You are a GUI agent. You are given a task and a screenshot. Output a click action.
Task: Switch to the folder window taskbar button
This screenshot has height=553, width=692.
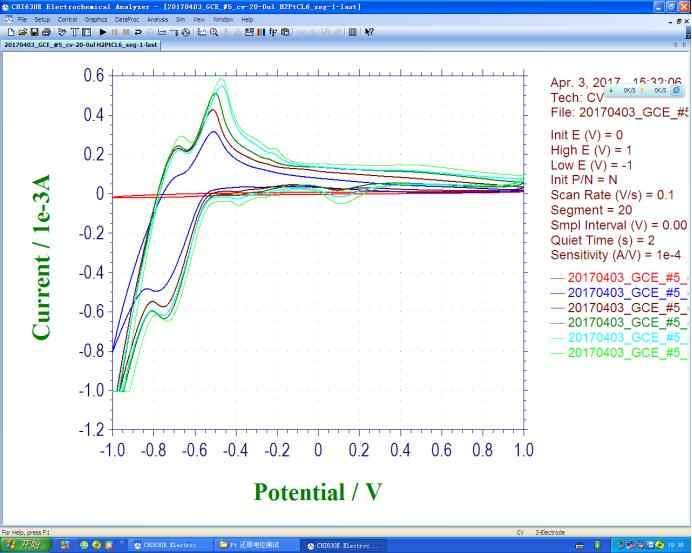click(x=257, y=545)
